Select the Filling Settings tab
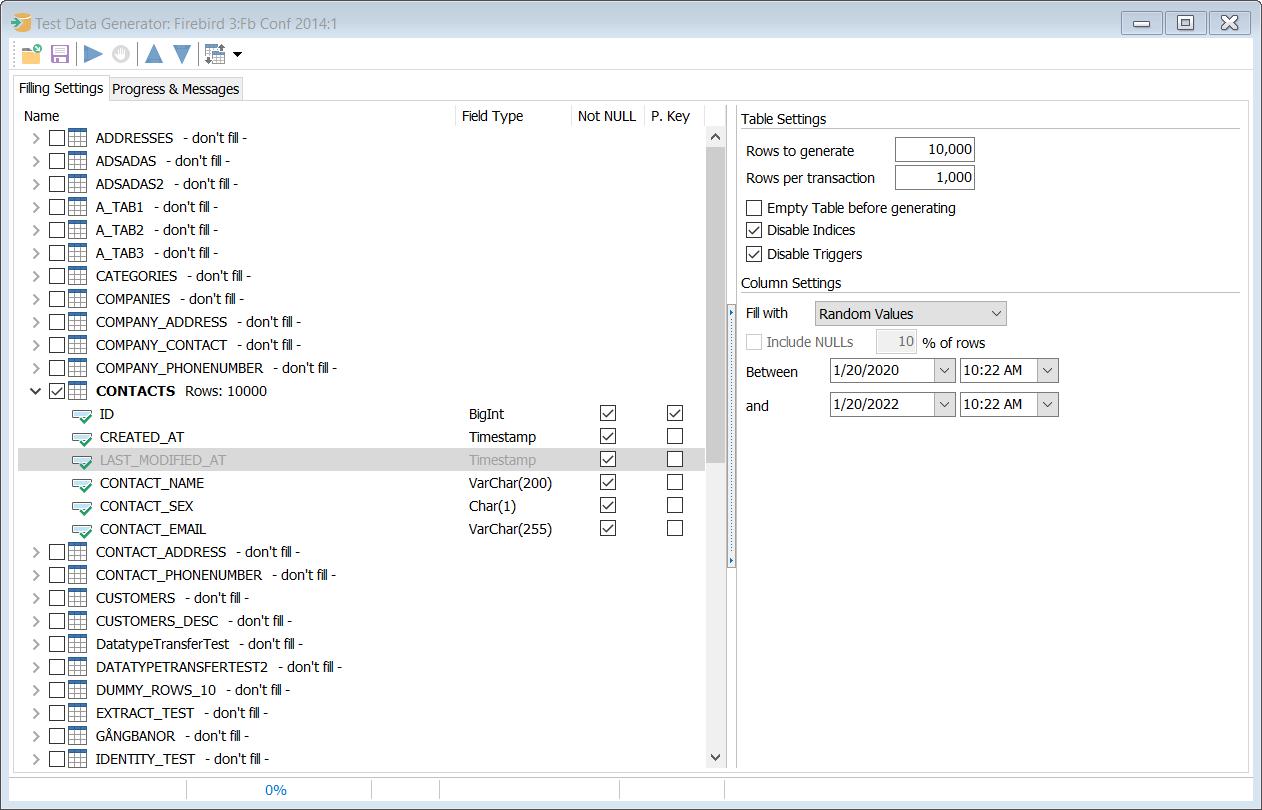Viewport: 1262px width, 810px height. tap(61, 88)
